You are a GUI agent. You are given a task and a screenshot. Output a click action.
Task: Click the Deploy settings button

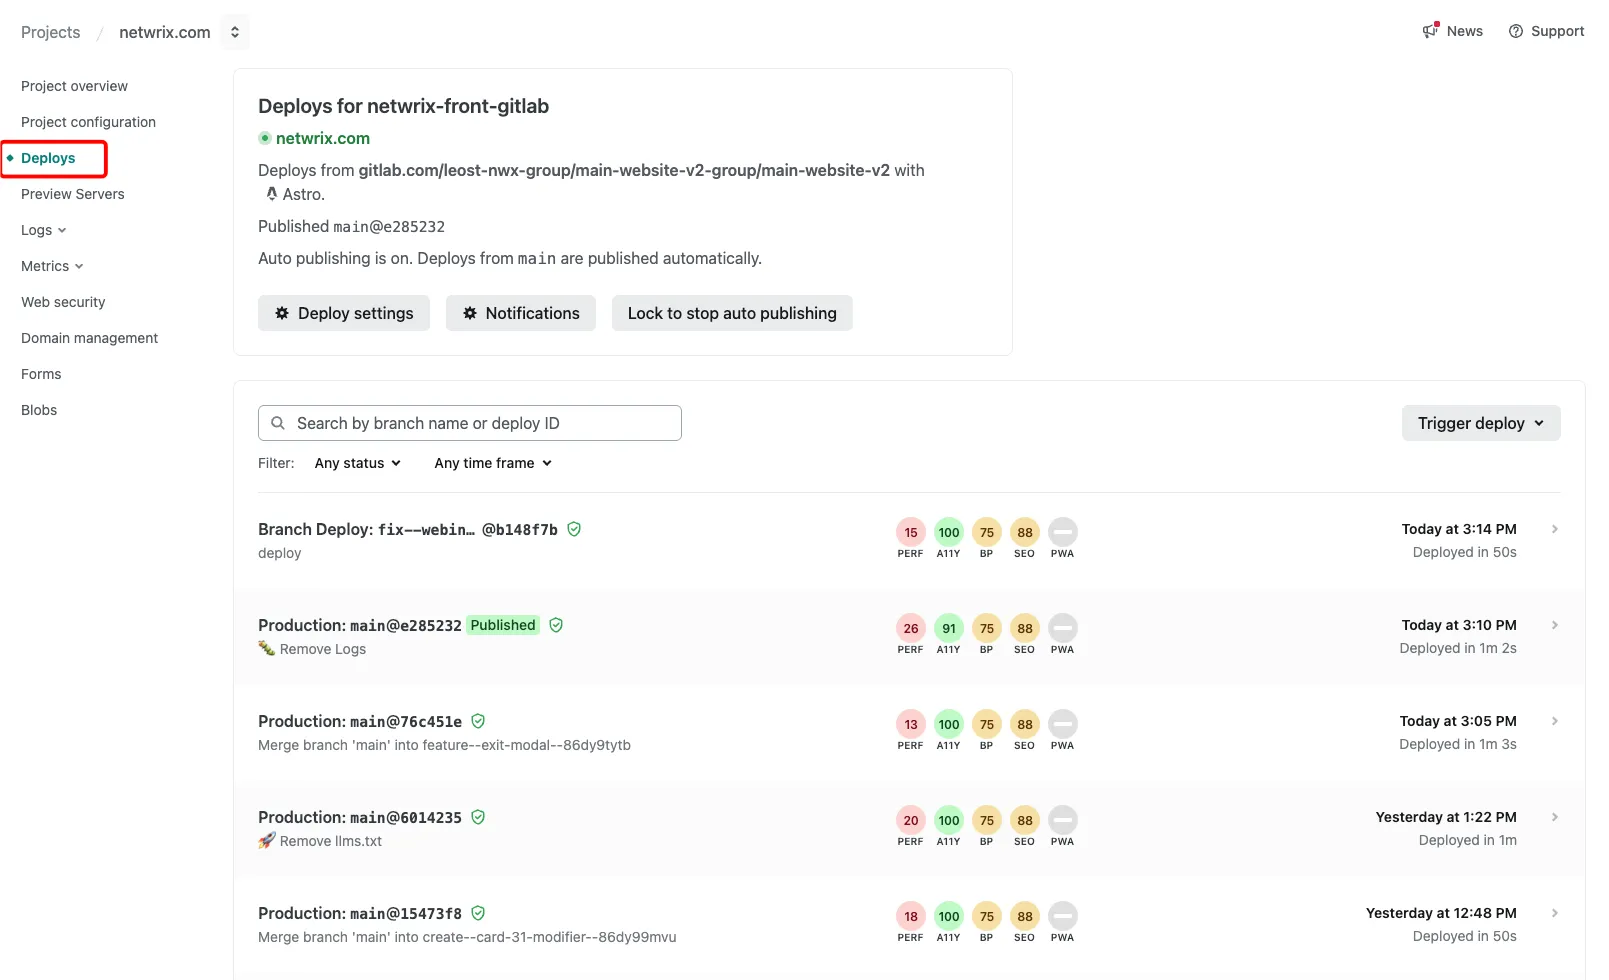(344, 313)
